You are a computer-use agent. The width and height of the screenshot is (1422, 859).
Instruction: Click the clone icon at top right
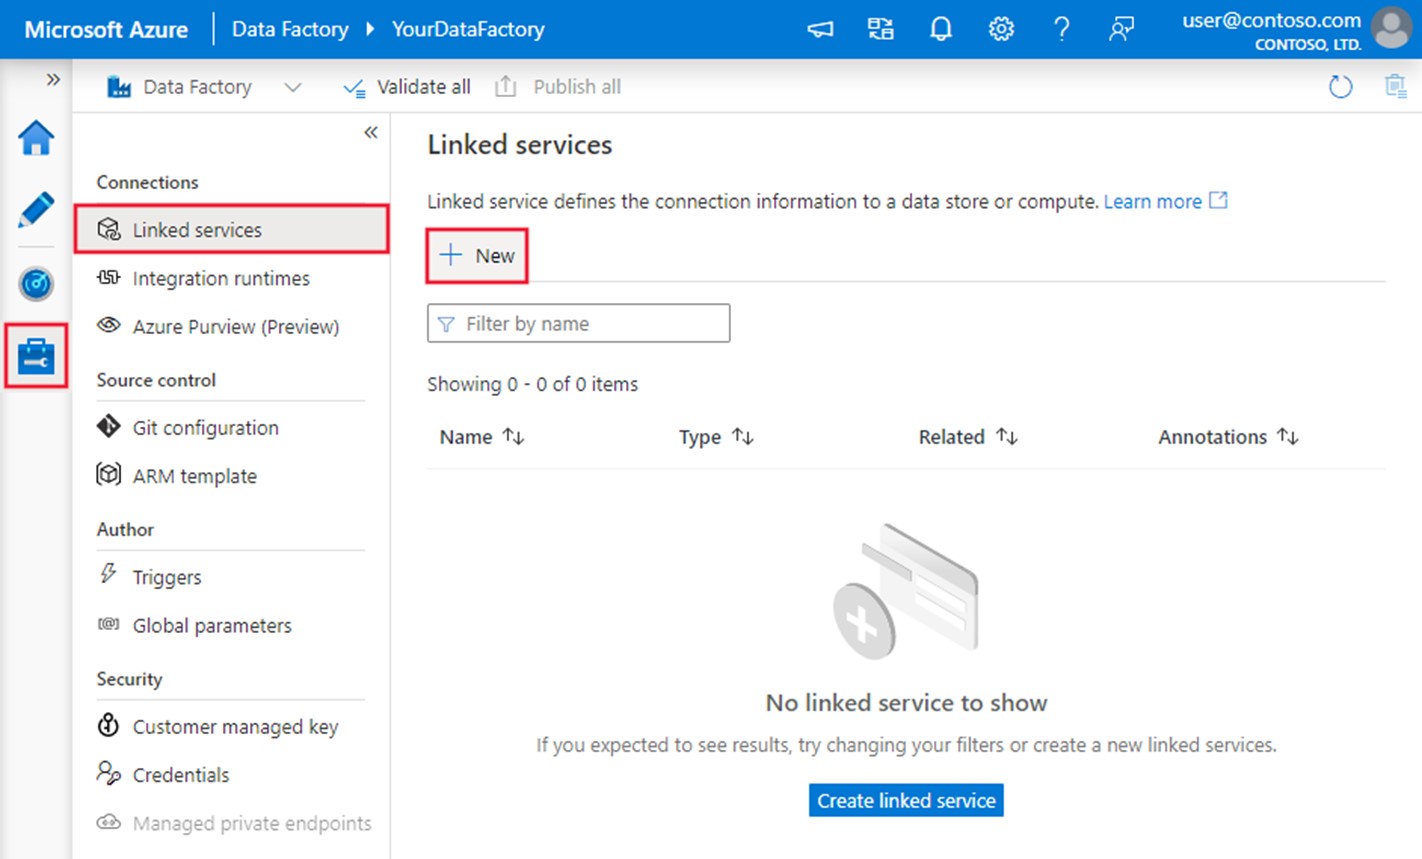point(1397,86)
